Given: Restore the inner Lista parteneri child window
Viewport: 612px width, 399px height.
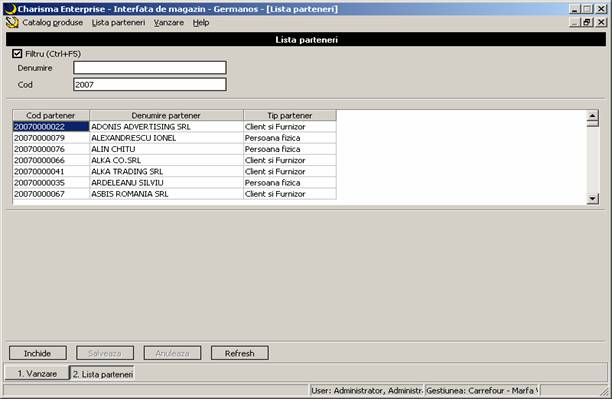Looking at the screenshot, I should (587, 22).
